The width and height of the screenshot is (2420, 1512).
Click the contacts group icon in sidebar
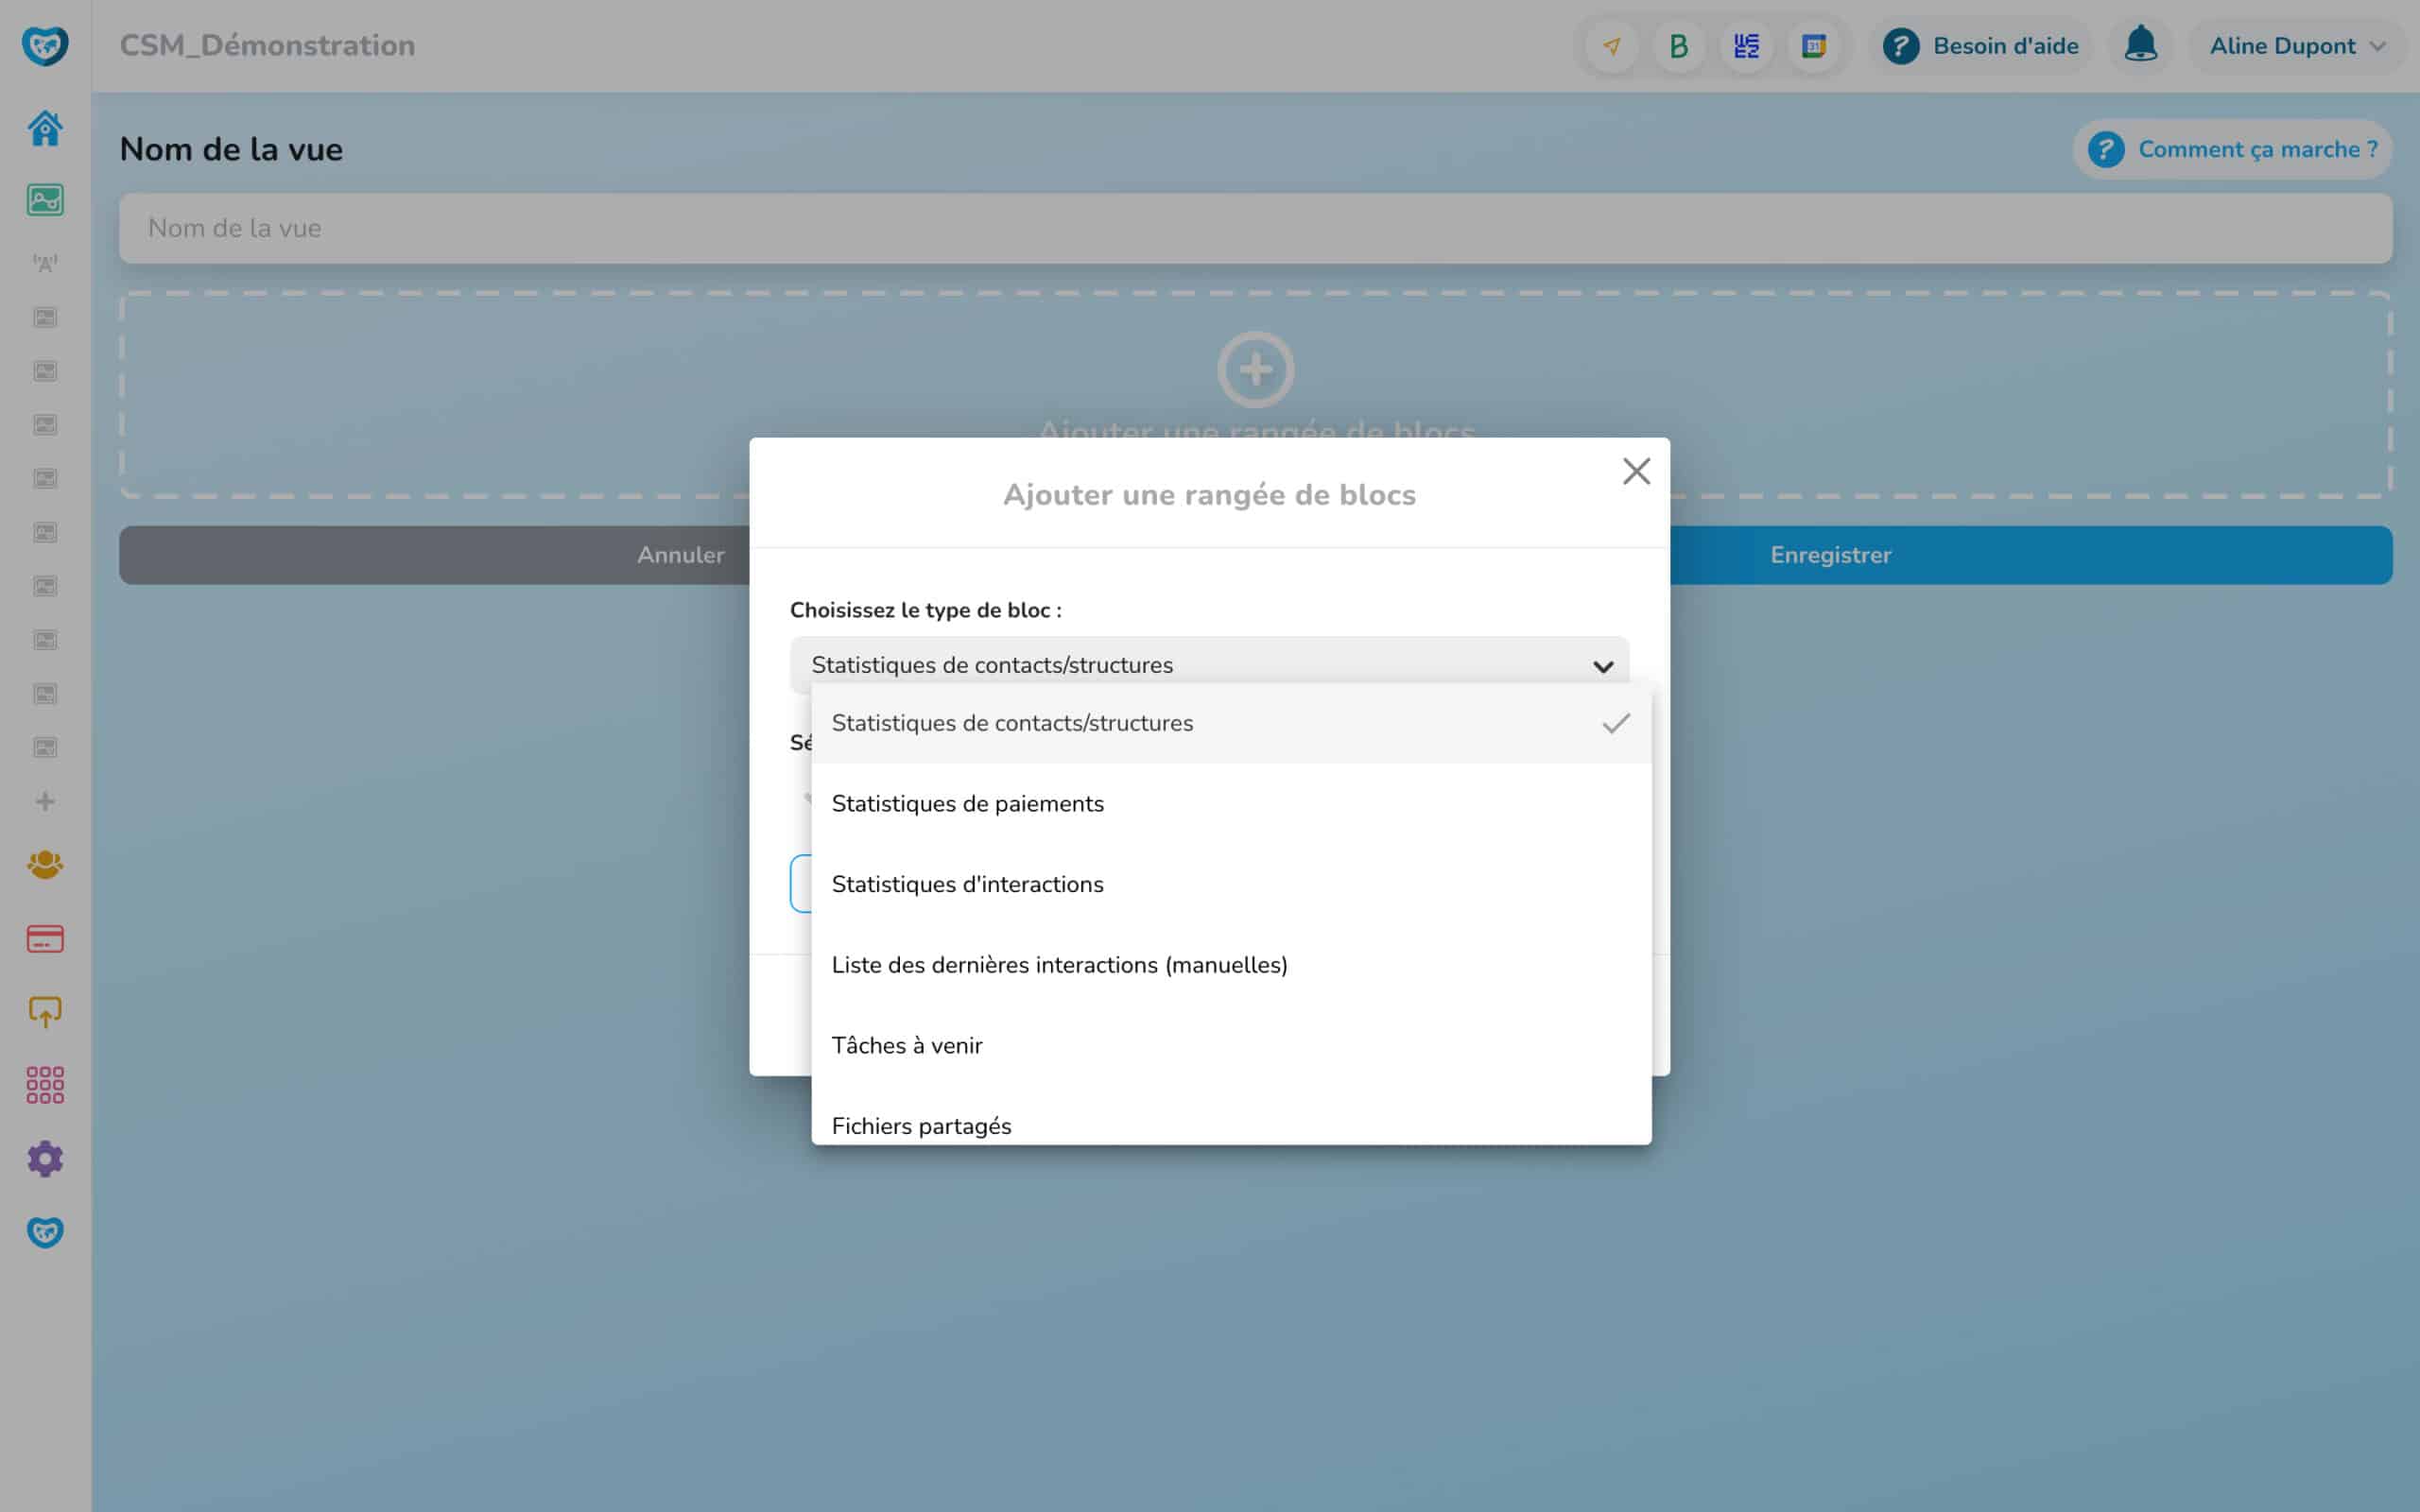[45, 865]
